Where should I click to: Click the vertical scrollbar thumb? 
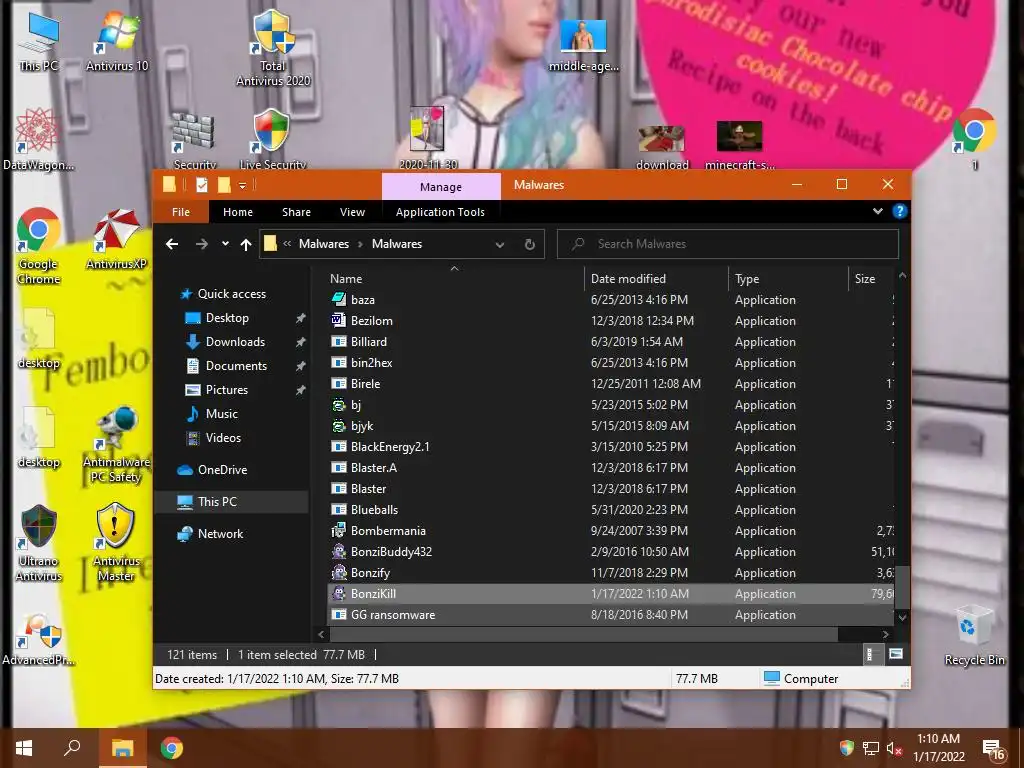903,587
